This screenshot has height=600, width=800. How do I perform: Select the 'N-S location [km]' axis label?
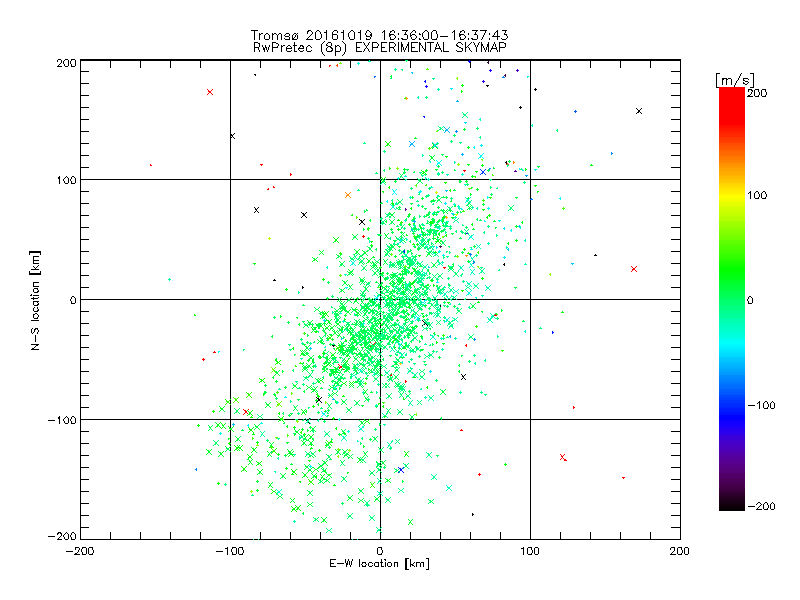pos(35,300)
